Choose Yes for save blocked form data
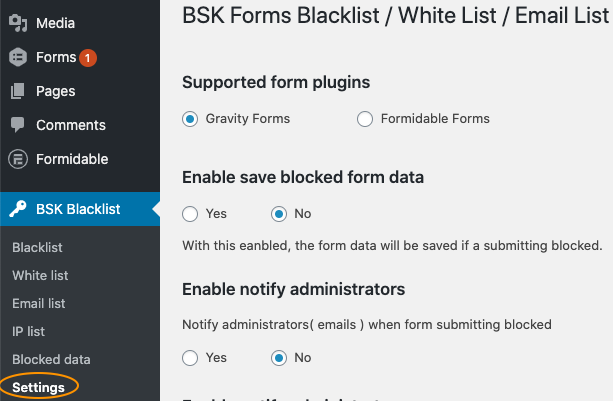This screenshot has width=613, height=401. click(x=191, y=214)
